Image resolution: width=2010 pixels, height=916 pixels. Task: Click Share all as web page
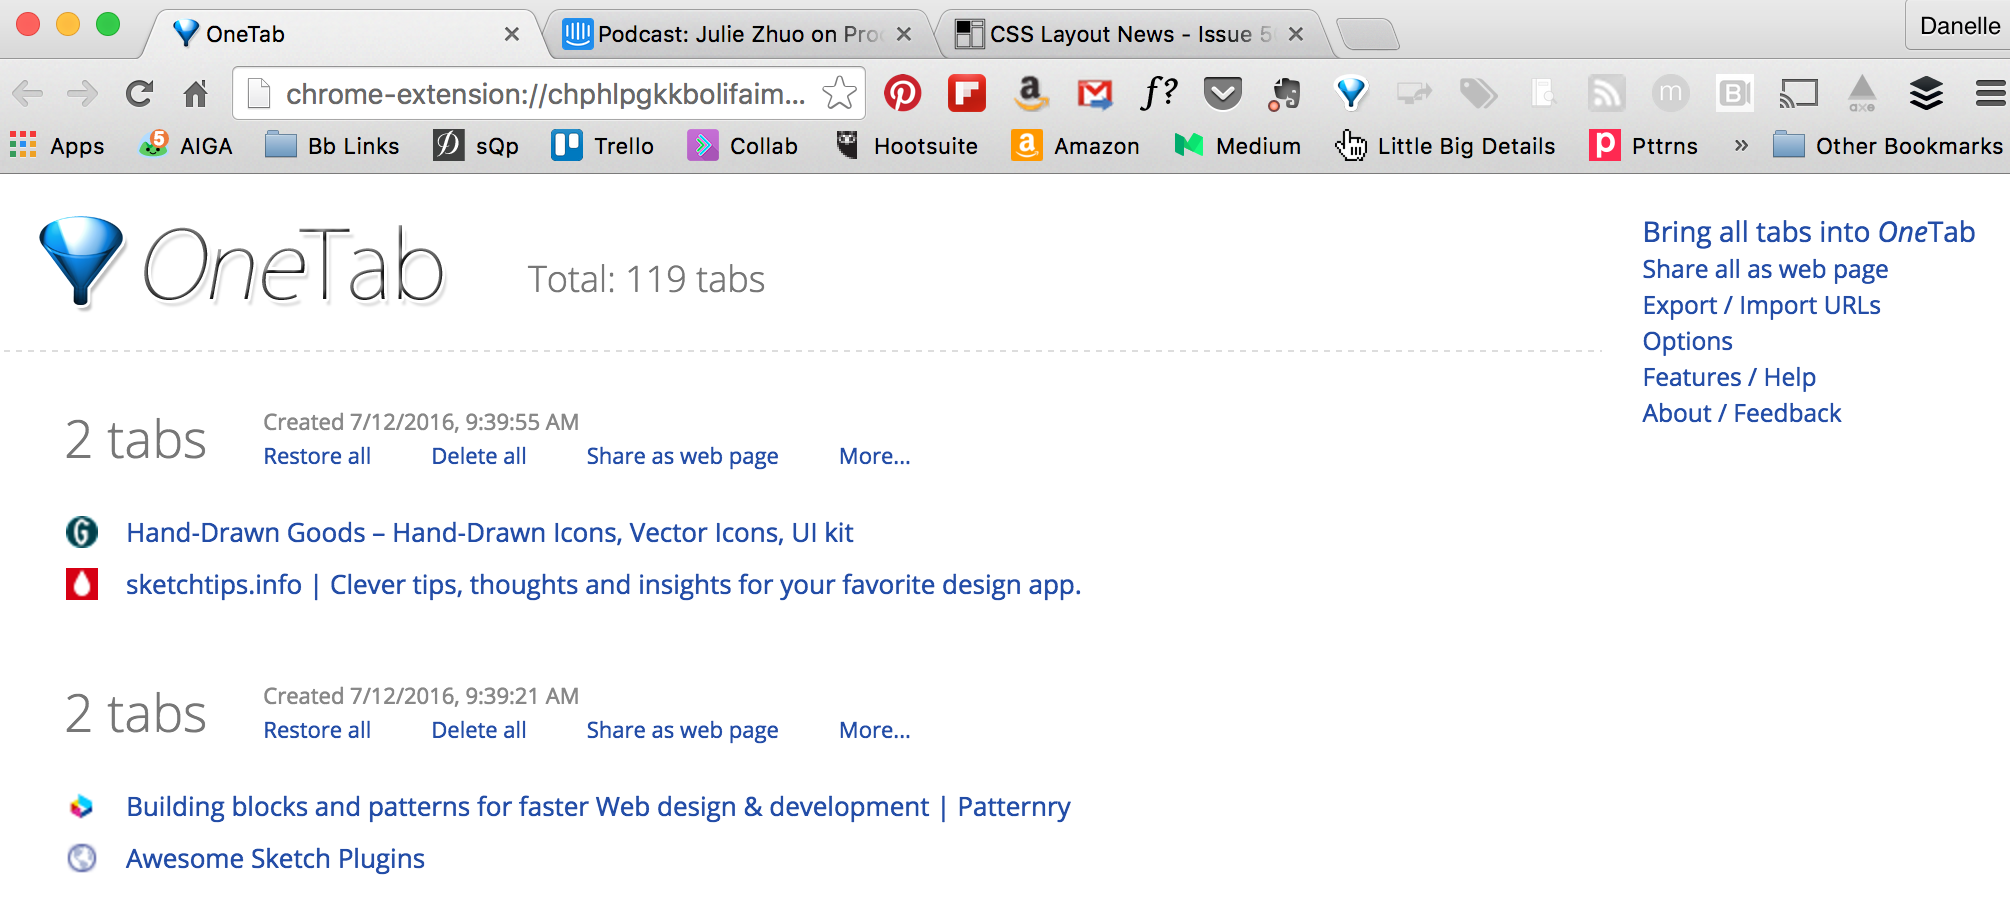tap(1765, 269)
